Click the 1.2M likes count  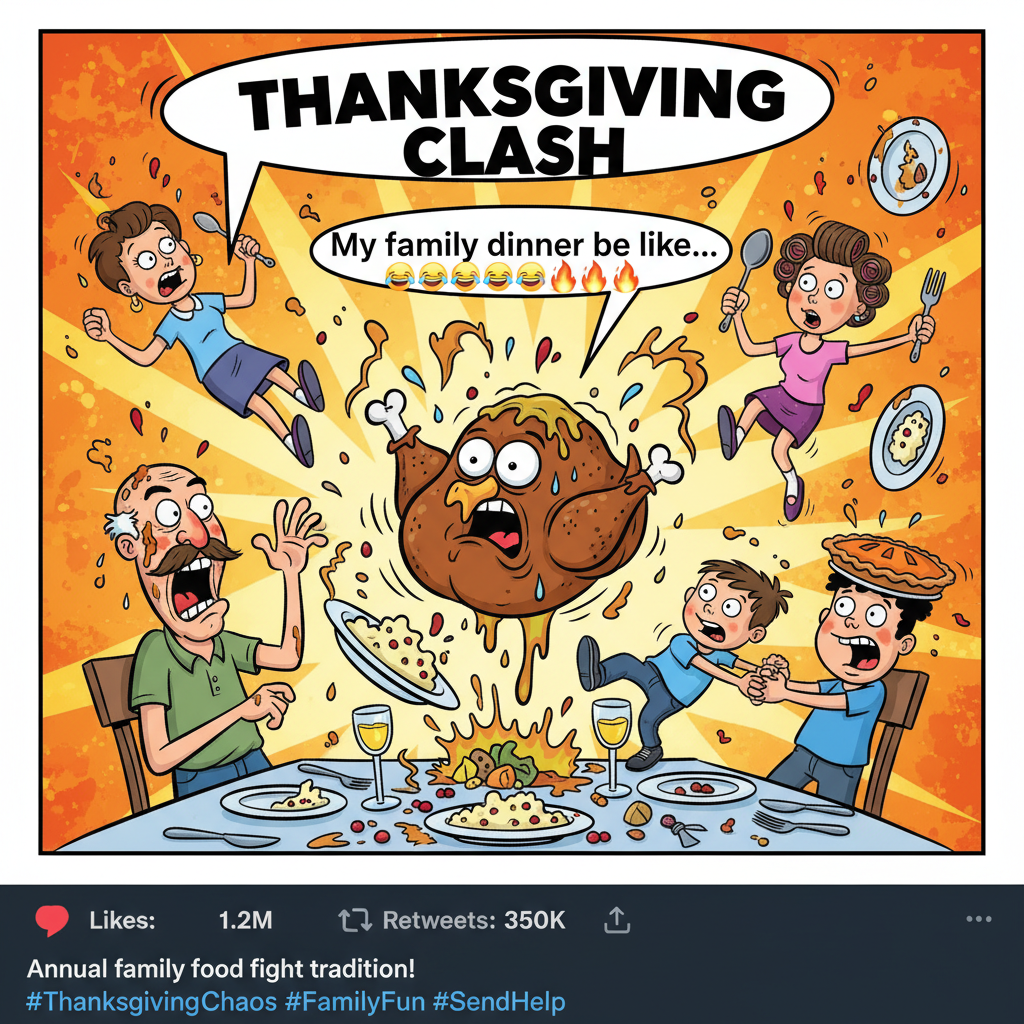[245, 920]
